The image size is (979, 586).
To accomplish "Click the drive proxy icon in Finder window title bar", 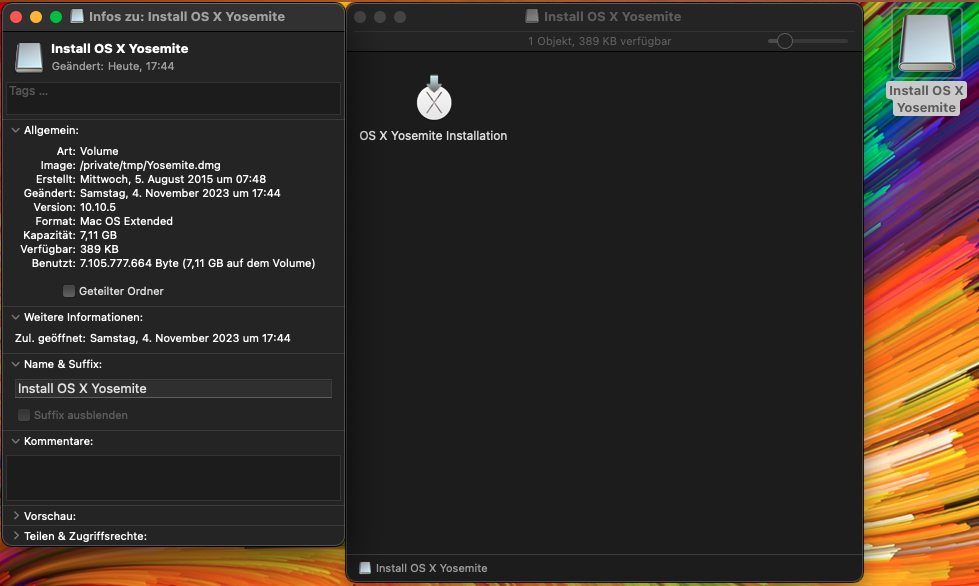I will click(x=532, y=16).
